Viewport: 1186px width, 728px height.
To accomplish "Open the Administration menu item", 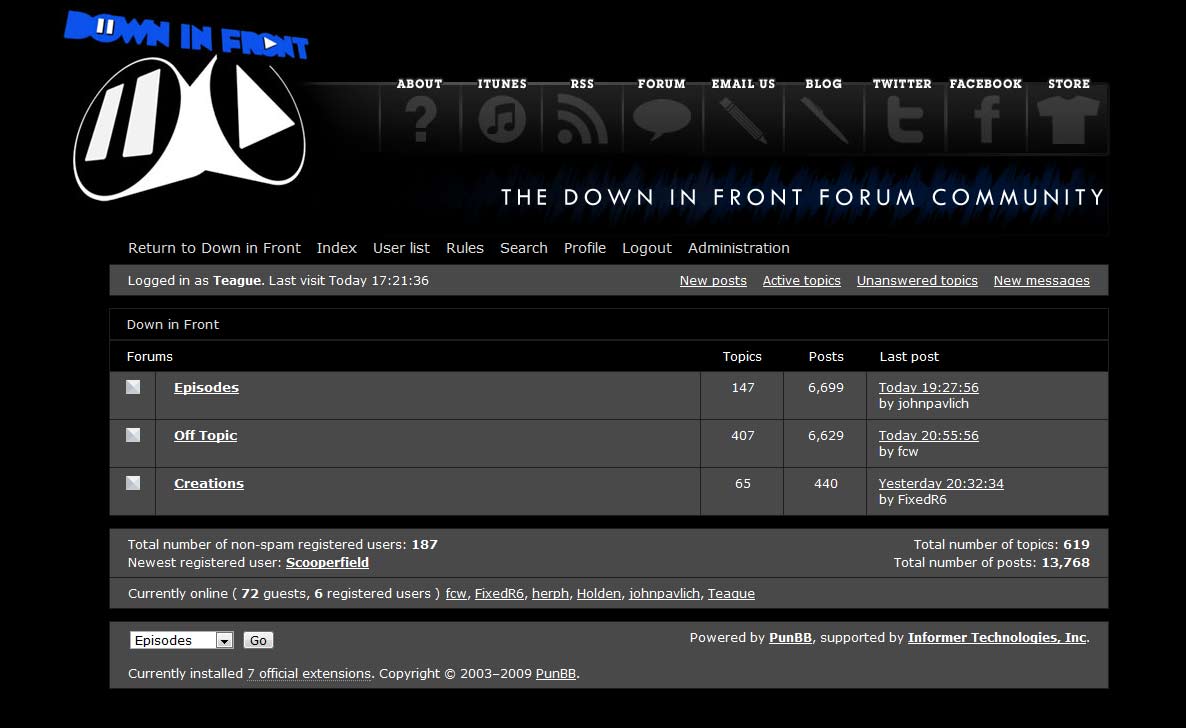I will 738,248.
